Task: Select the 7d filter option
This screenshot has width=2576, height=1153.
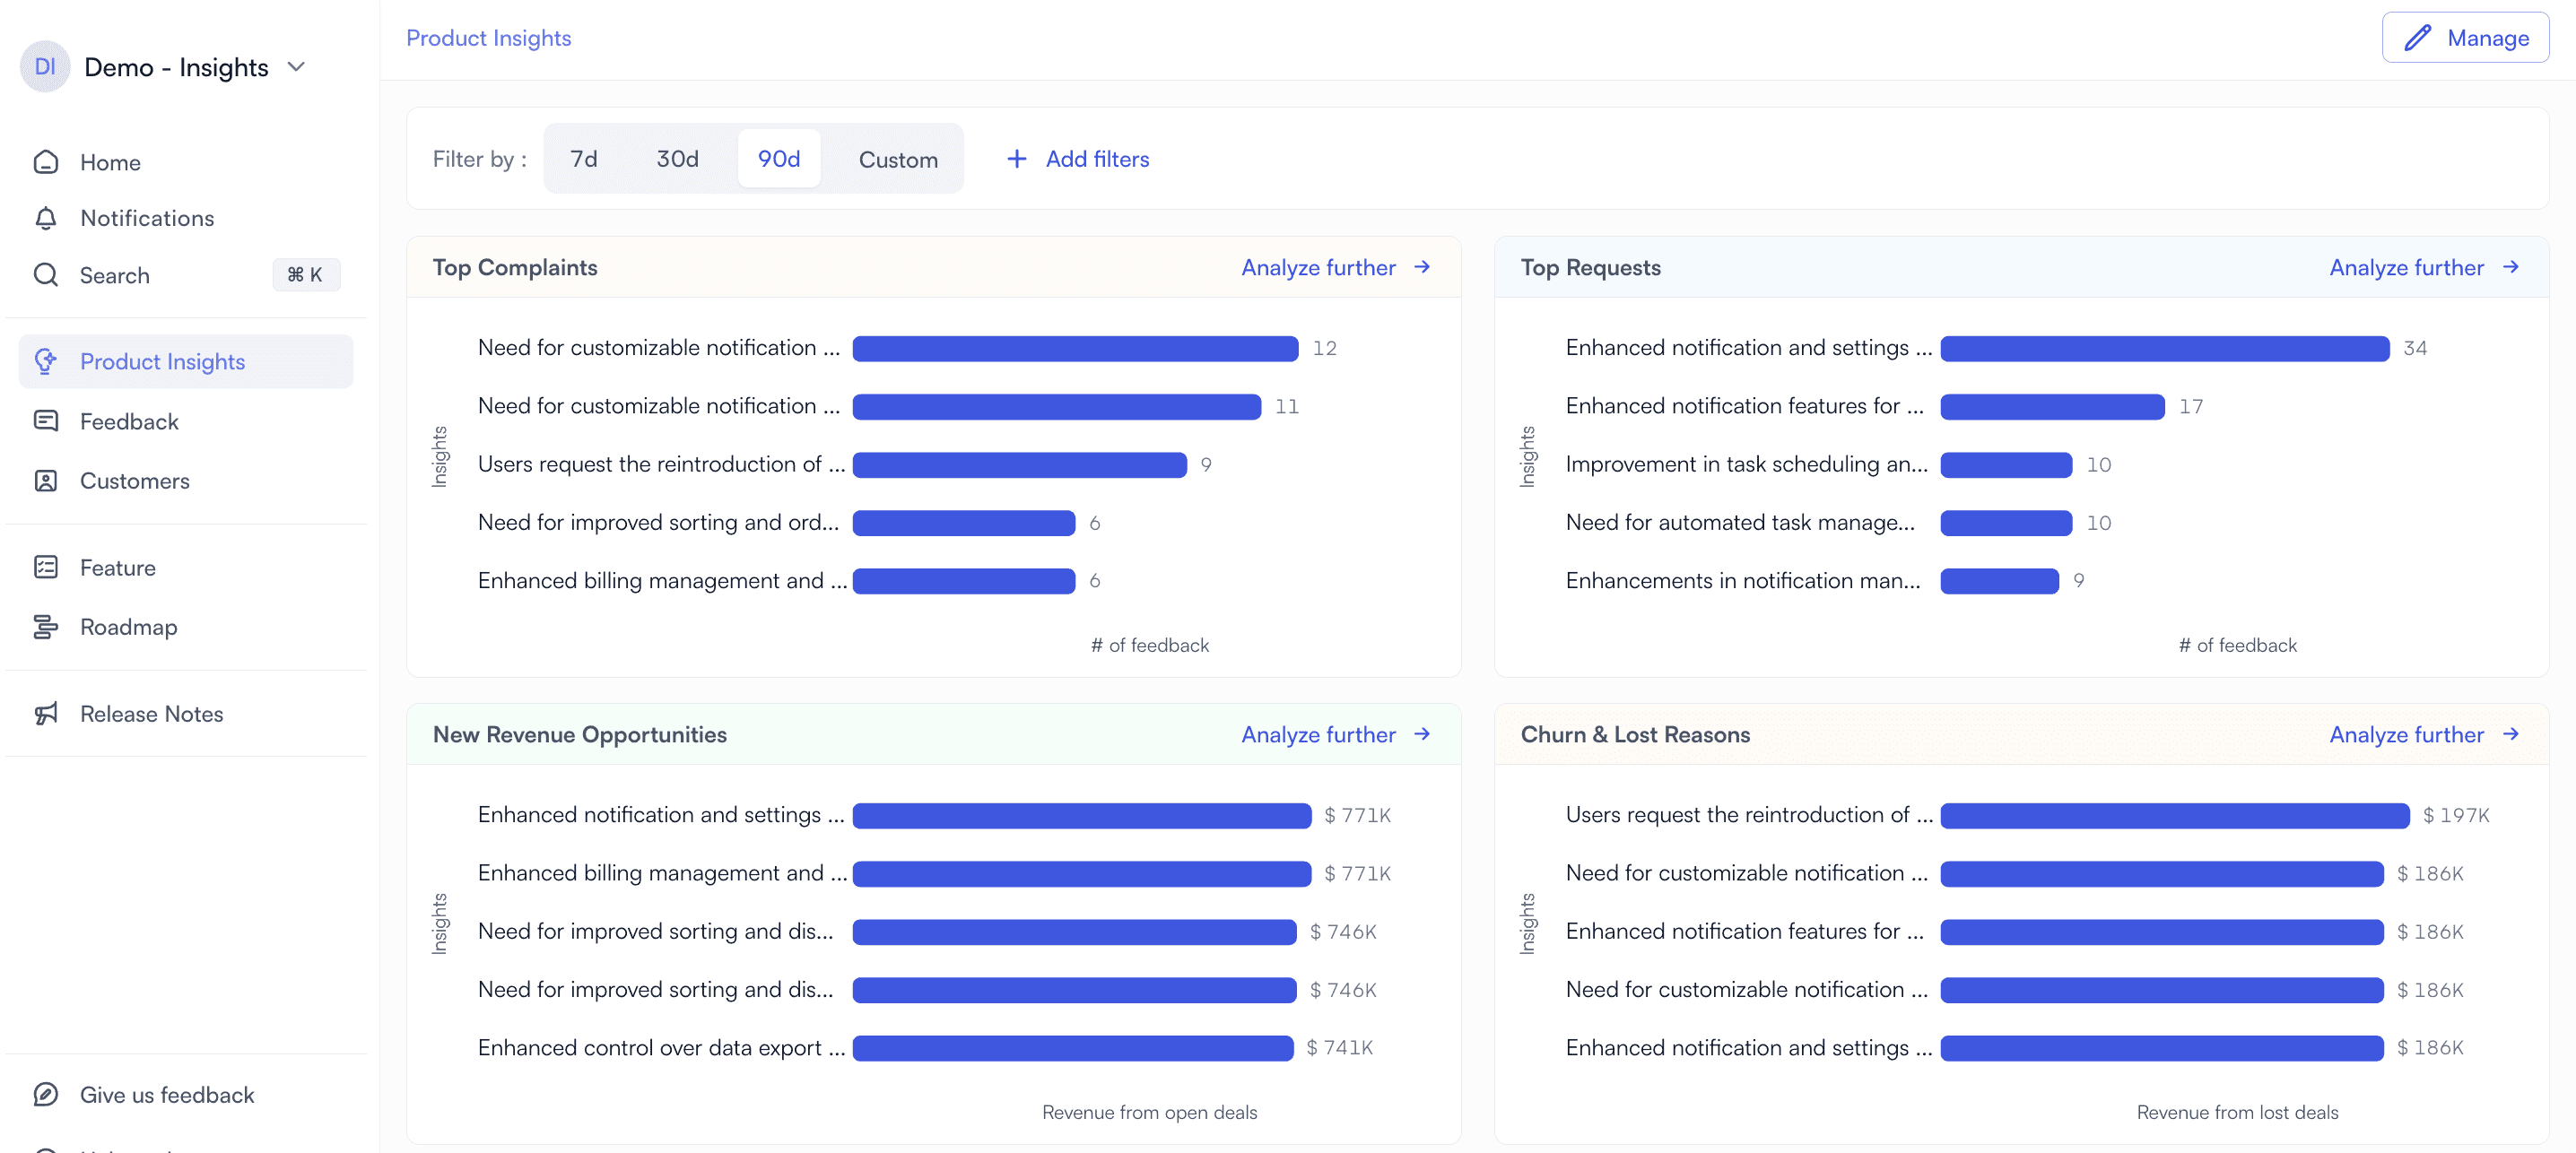Action: [583, 159]
